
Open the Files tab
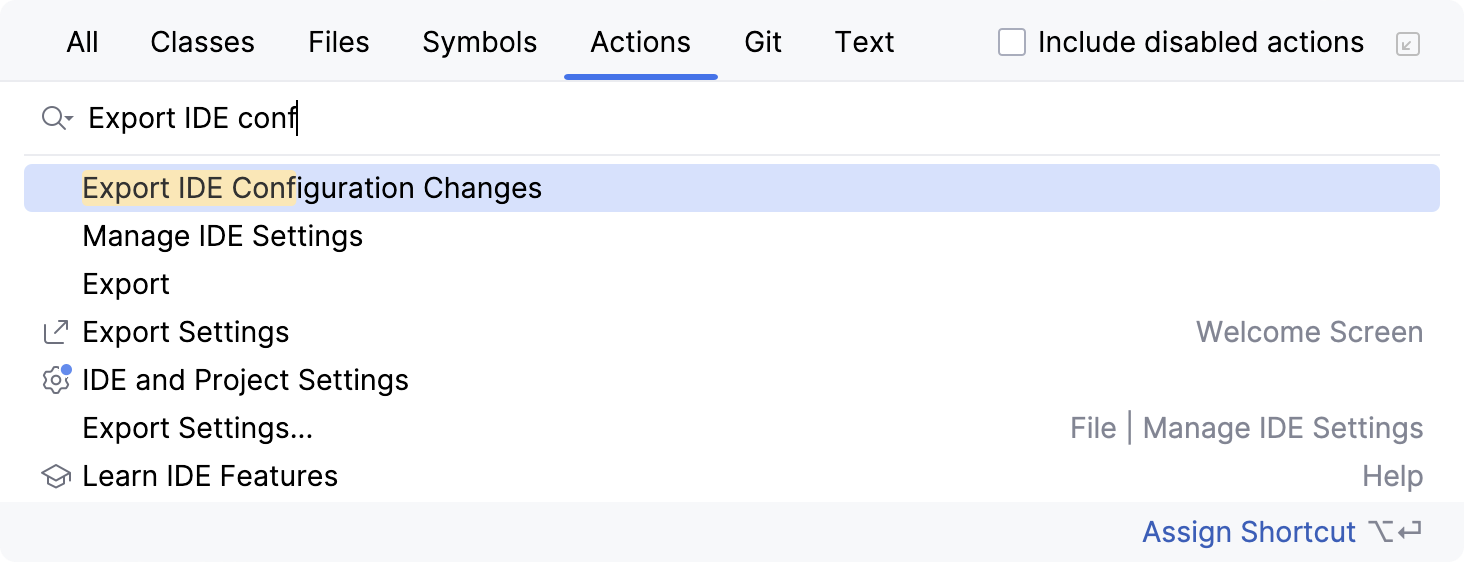tap(339, 43)
